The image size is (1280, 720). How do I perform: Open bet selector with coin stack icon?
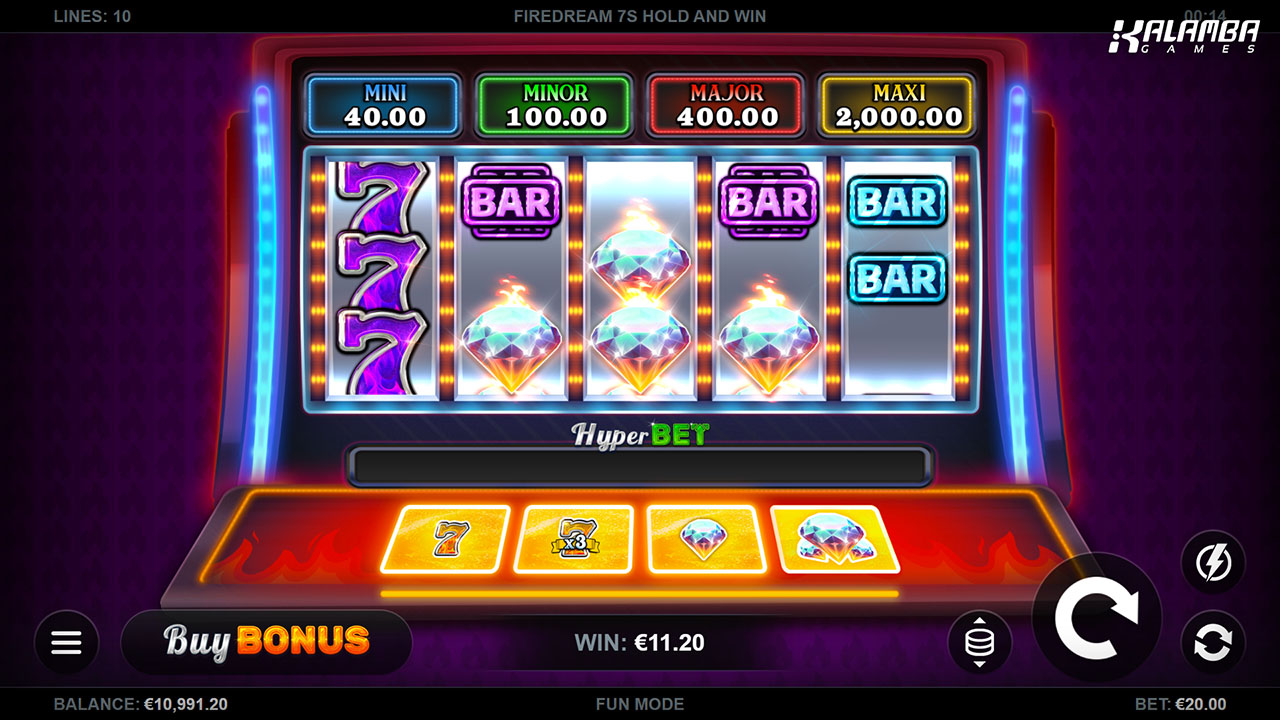980,642
